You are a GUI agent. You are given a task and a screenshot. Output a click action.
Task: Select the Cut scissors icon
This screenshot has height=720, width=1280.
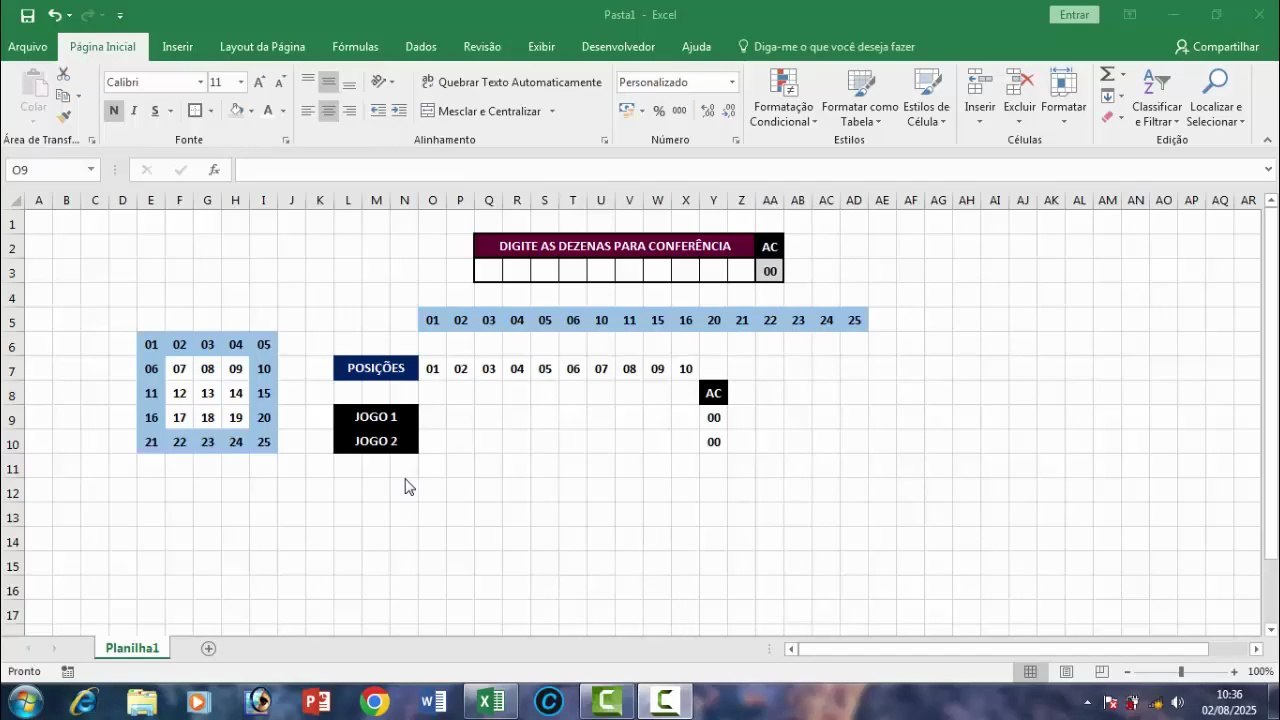pos(64,75)
